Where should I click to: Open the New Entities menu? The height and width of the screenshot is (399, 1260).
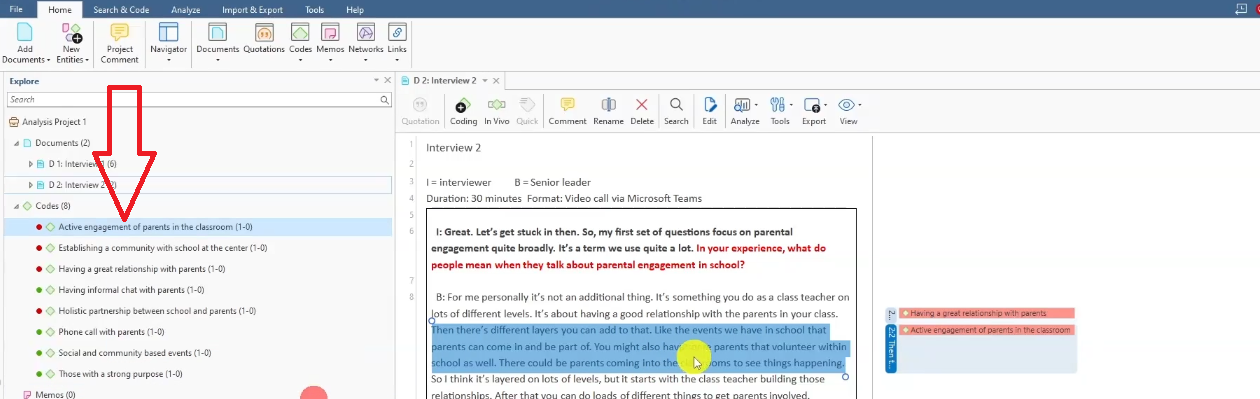(x=72, y=44)
